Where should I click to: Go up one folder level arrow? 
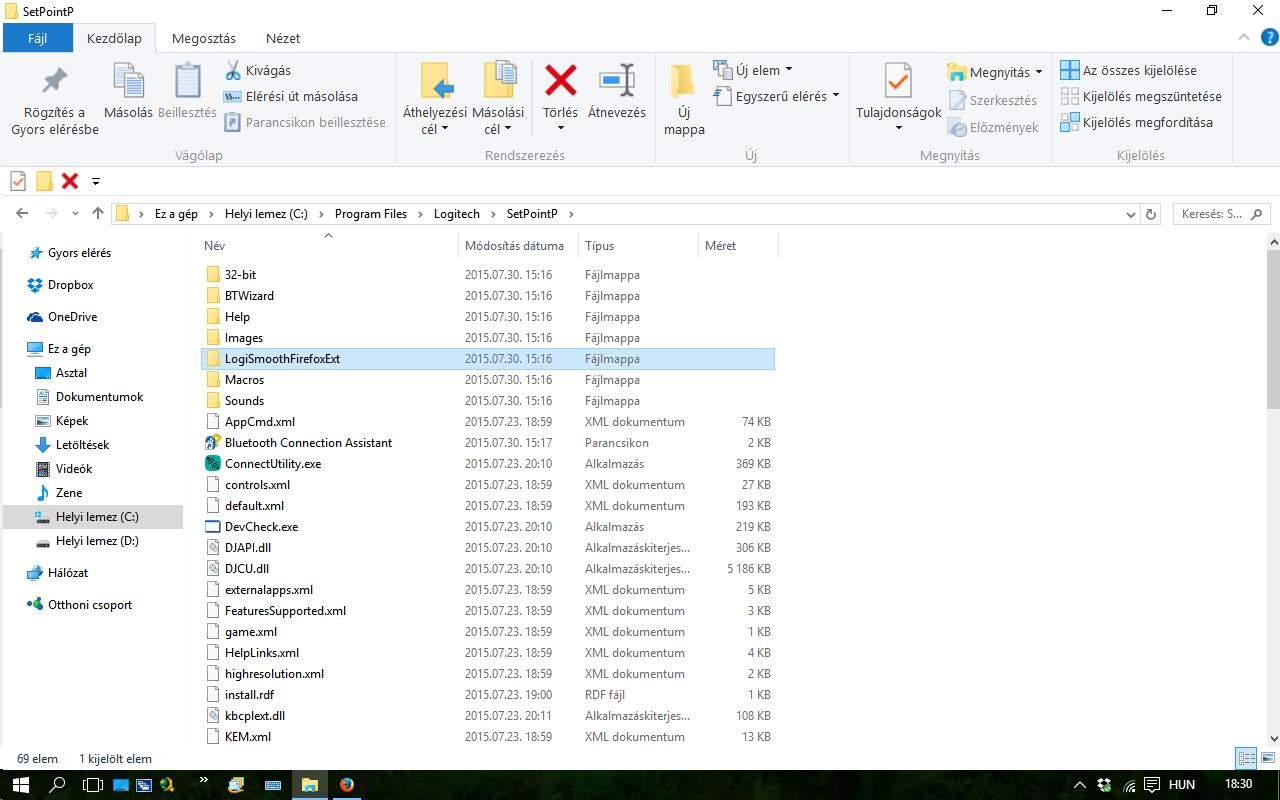97,213
